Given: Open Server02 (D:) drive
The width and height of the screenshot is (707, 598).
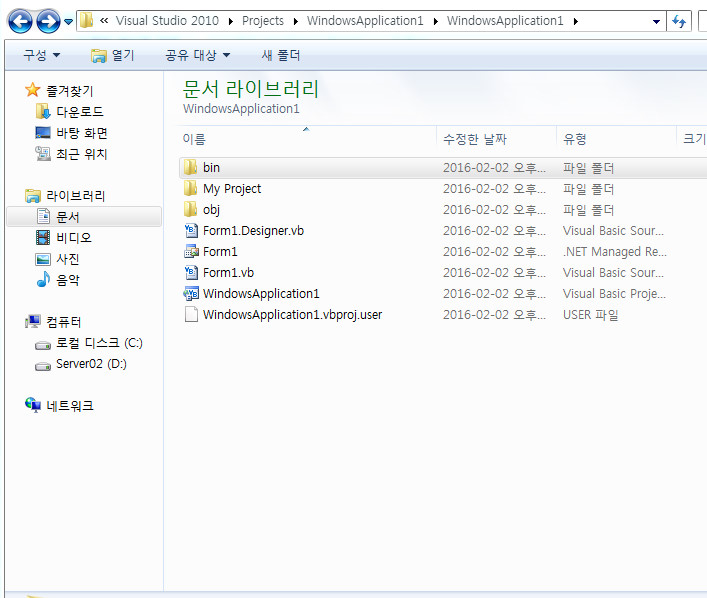Looking at the screenshot, I should pos(91,363).
